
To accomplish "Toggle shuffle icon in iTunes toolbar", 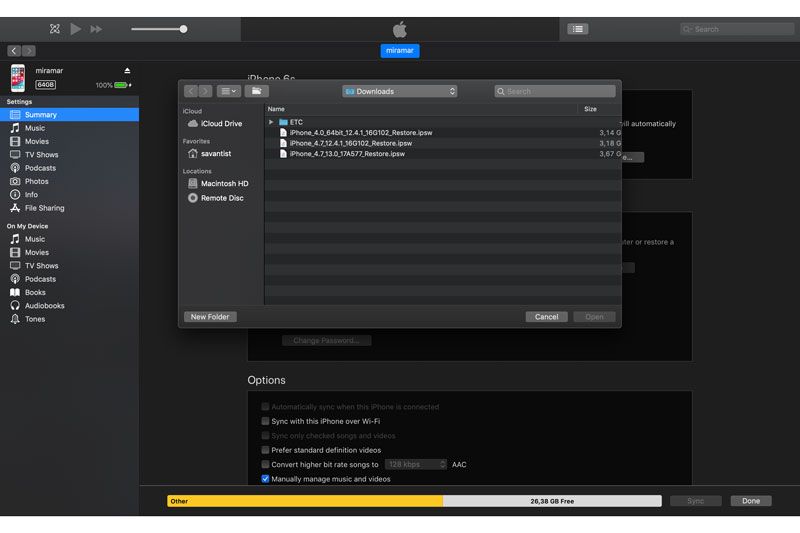I will tap(55, 29).
